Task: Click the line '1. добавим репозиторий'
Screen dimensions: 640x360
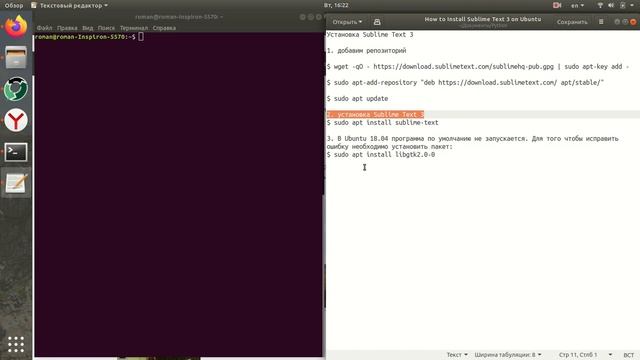Action: 367,51
